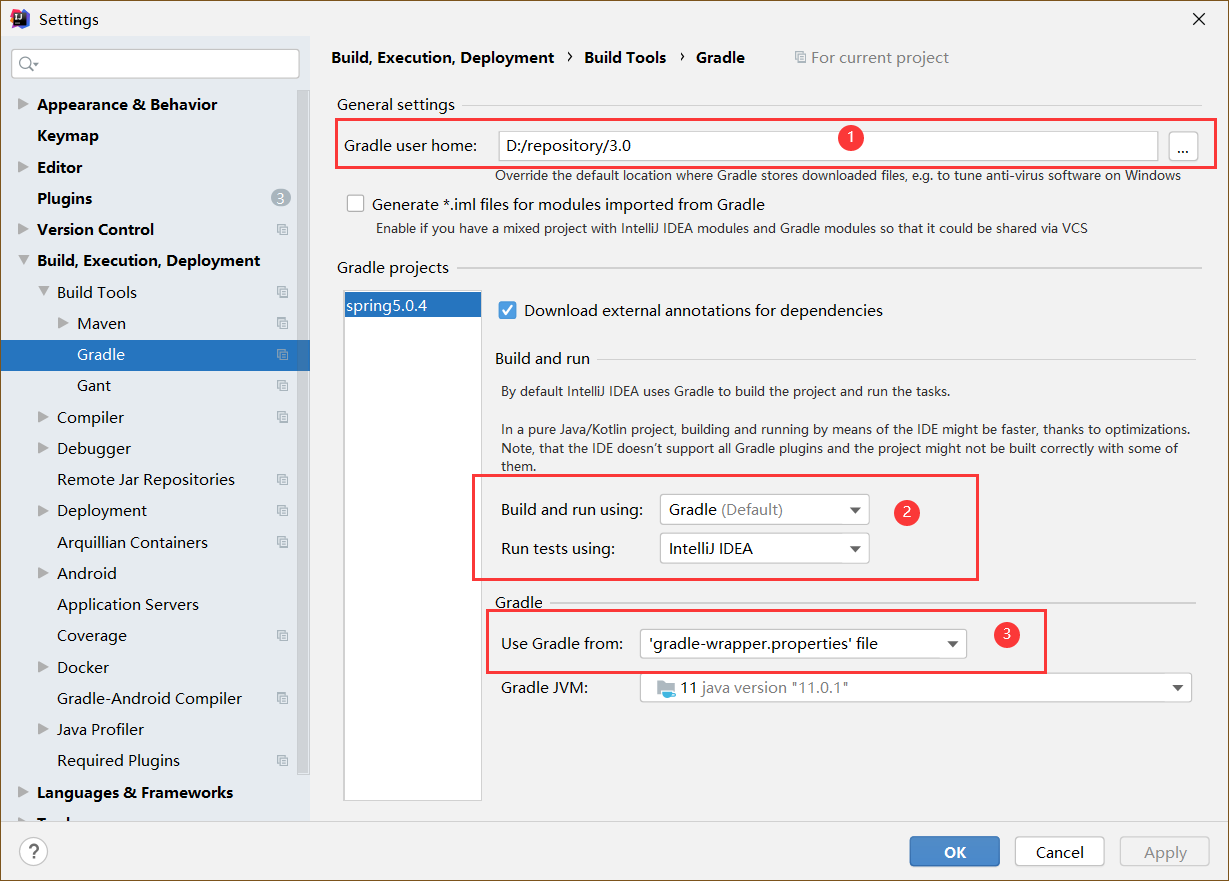Click the project-level icon beside Build Tools

(282, 292)
